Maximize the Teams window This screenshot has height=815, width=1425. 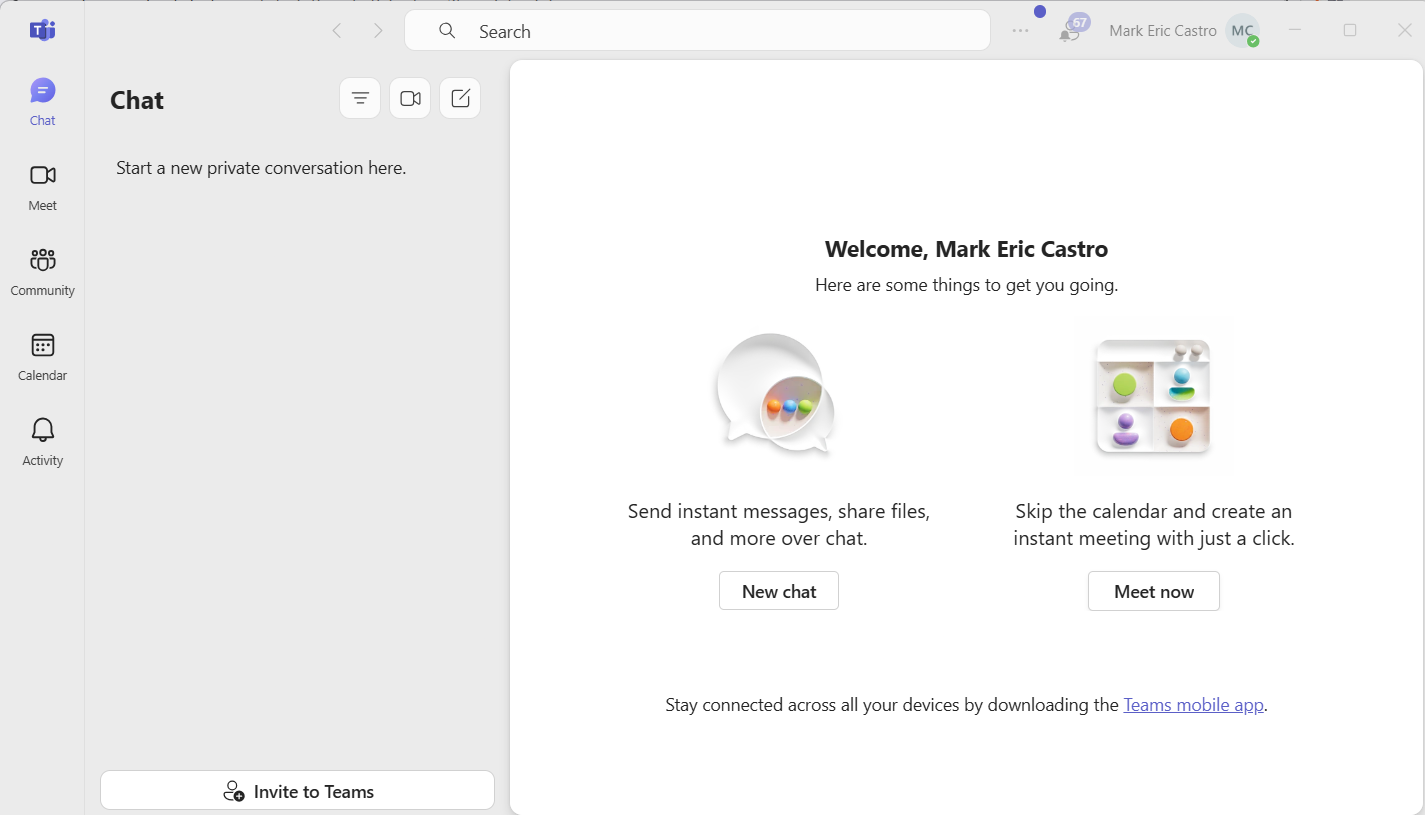click(1350, 30)
